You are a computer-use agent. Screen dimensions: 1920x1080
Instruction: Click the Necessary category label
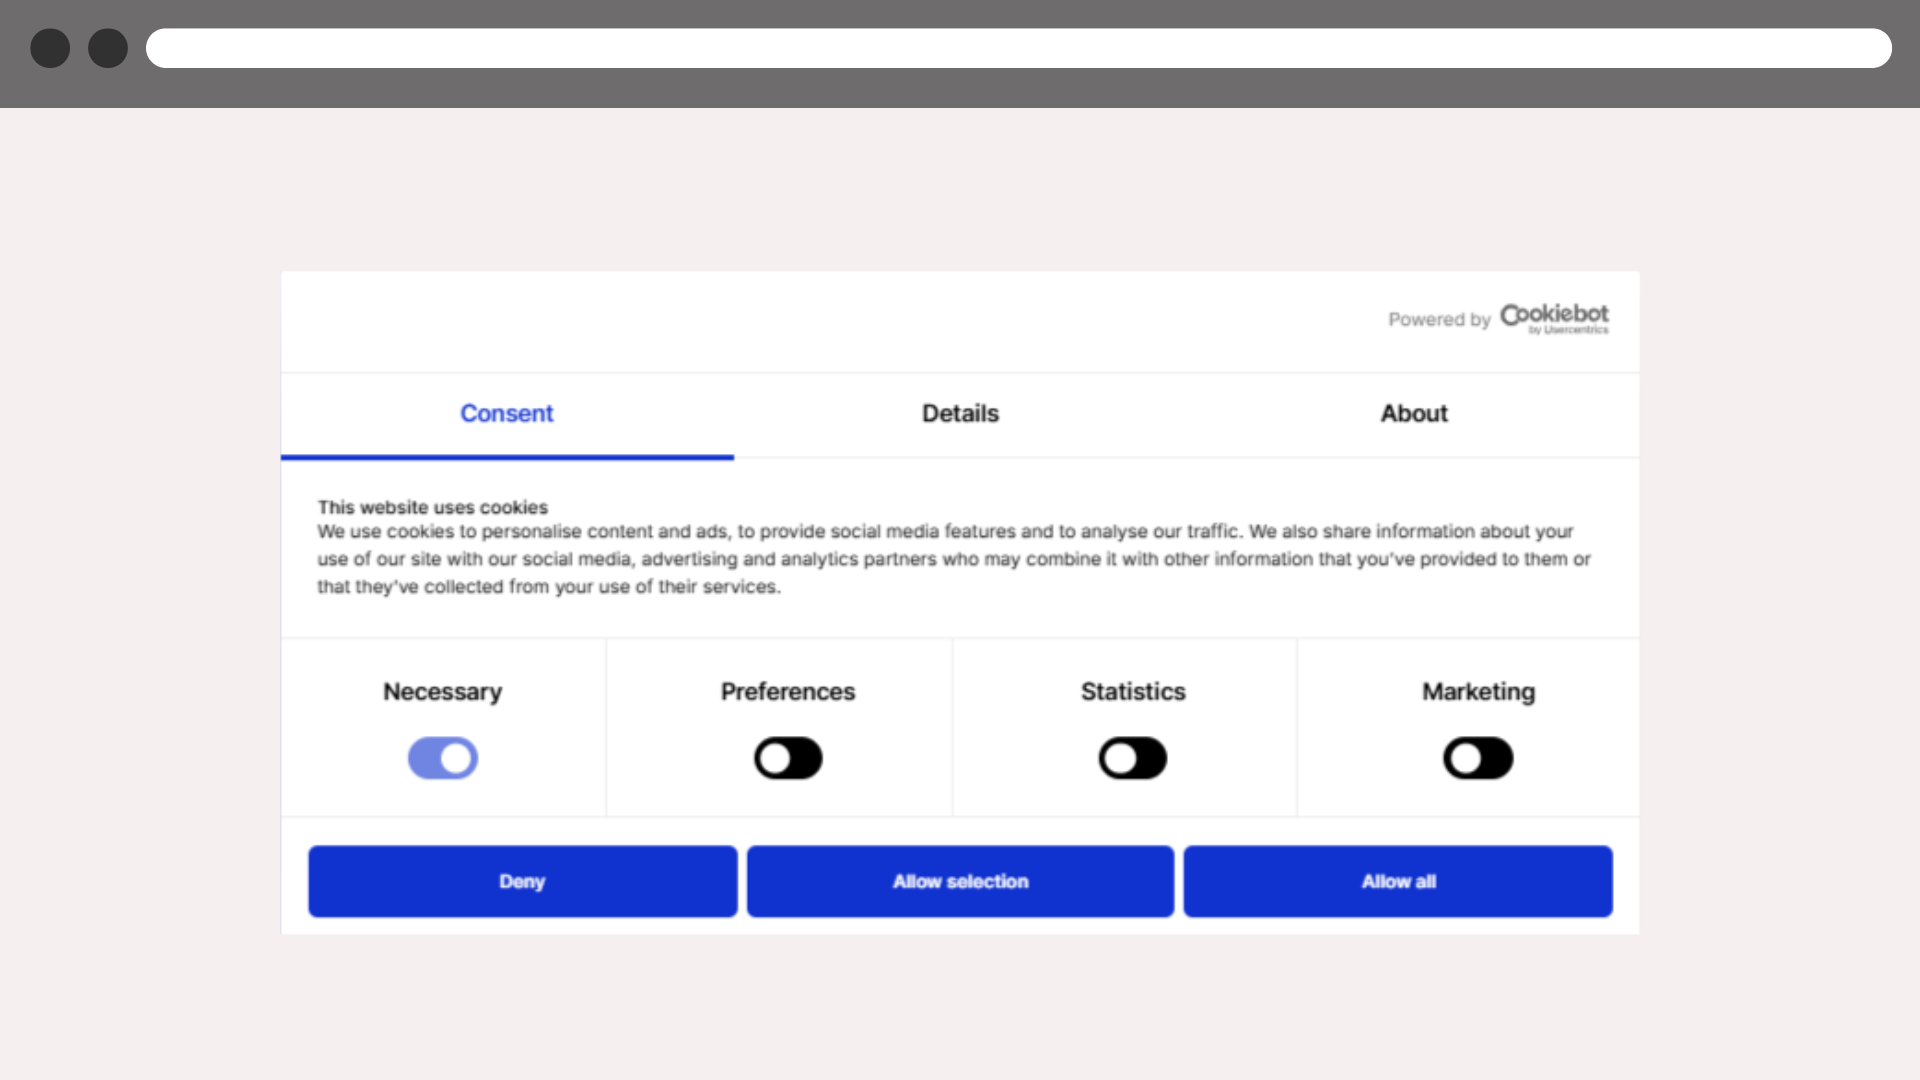(442, 692)
